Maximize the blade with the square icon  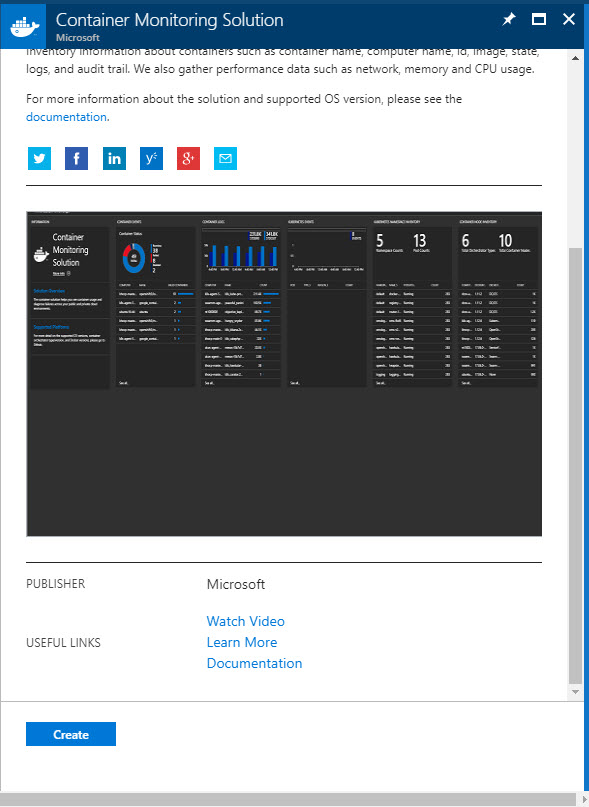click(x=539, y=20)
